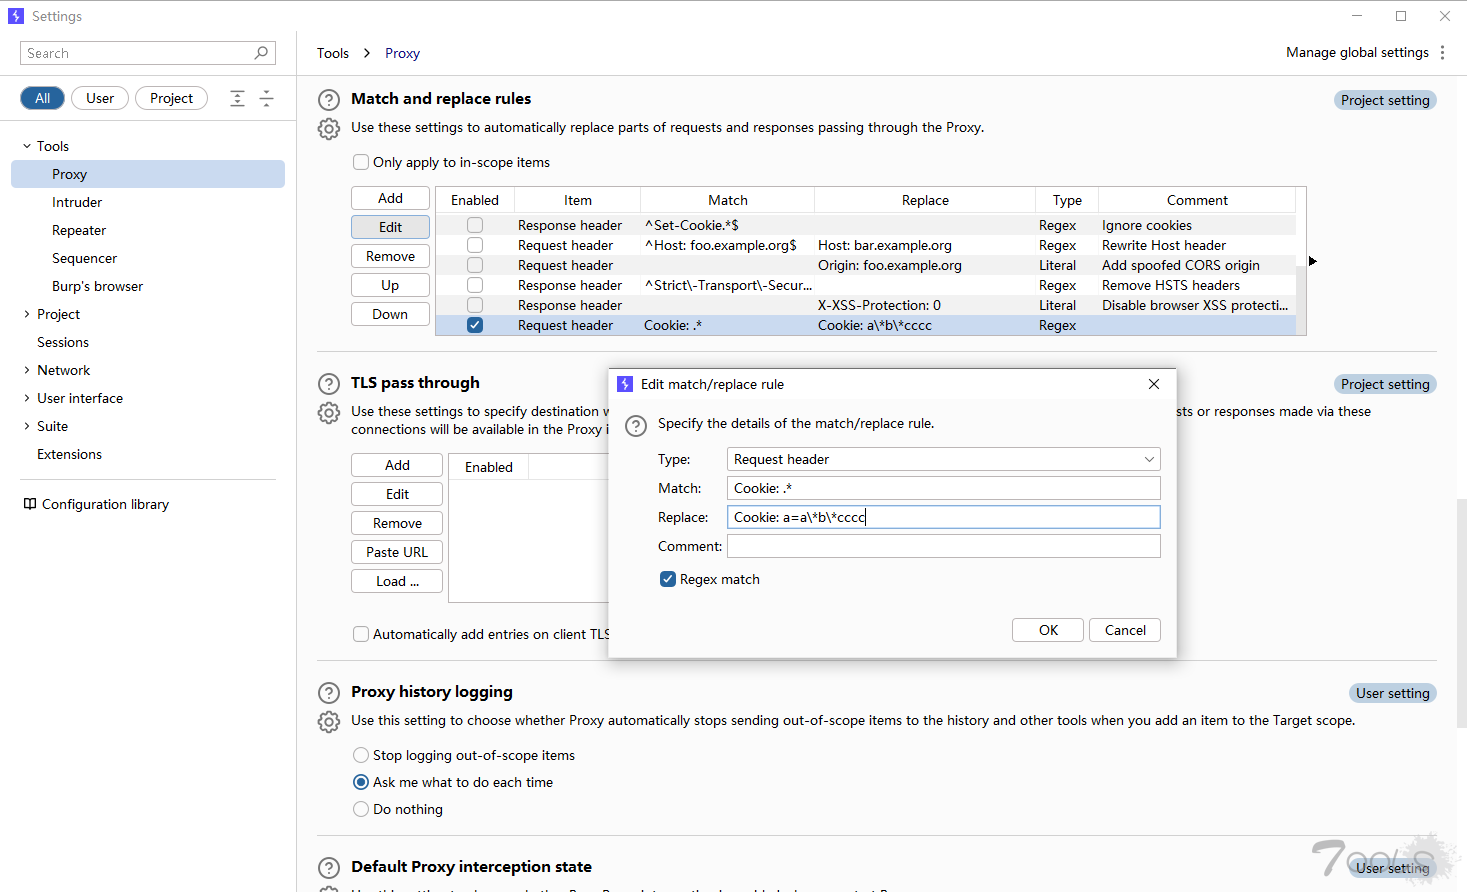This screenshot has height=892, width=1467.
Task: Open help for Match and replace rules
Action: pyautogui.click(x=329, y=100)
